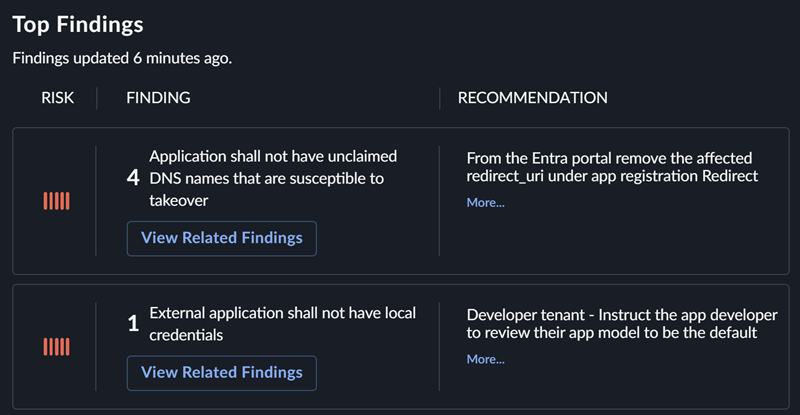This screenshot has height=415, width=800.
Task: Click the high-risk bars icon for local credentials finding
Action: [56, 346]
